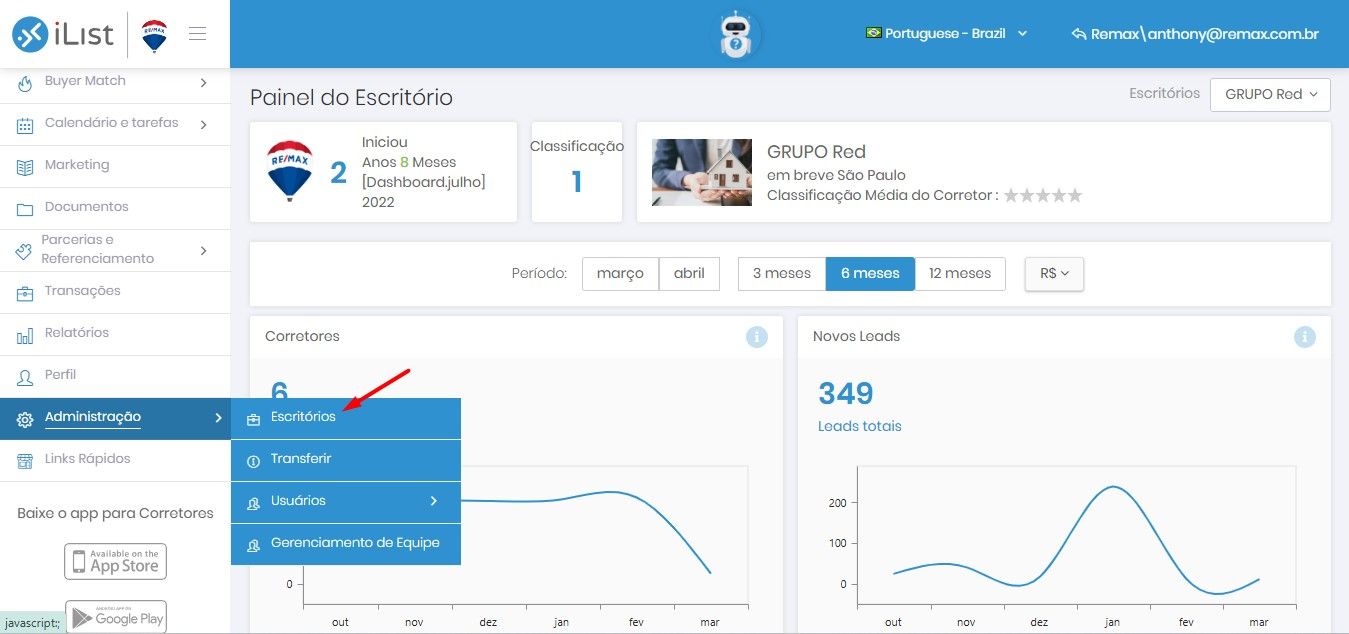
Task: Open Documentos in the sidebar
Action: (115, 208)
